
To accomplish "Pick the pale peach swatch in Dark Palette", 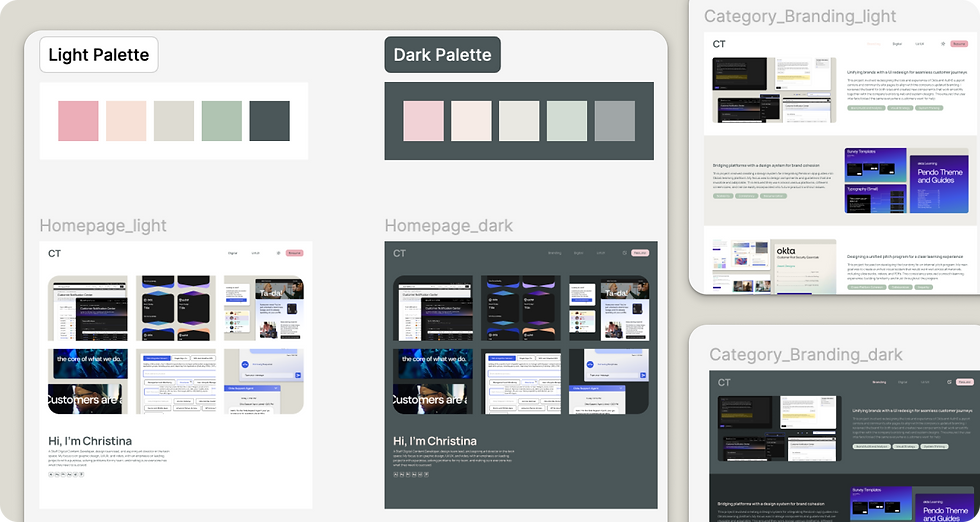I will [x=471, y=121].
